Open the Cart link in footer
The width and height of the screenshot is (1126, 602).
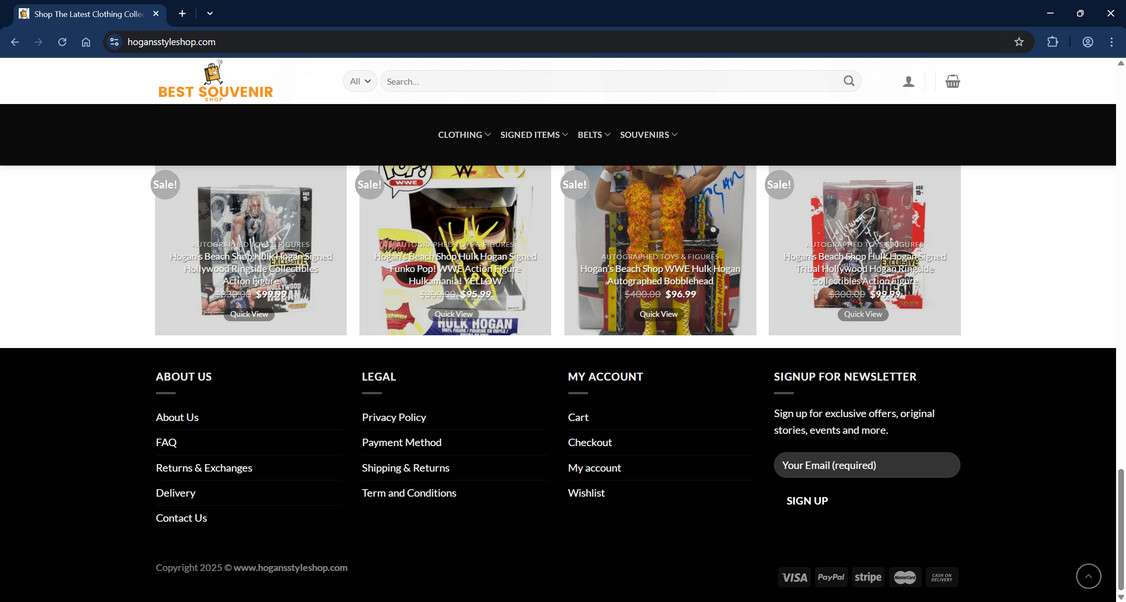pyautogui.click(x=578, y=417)
